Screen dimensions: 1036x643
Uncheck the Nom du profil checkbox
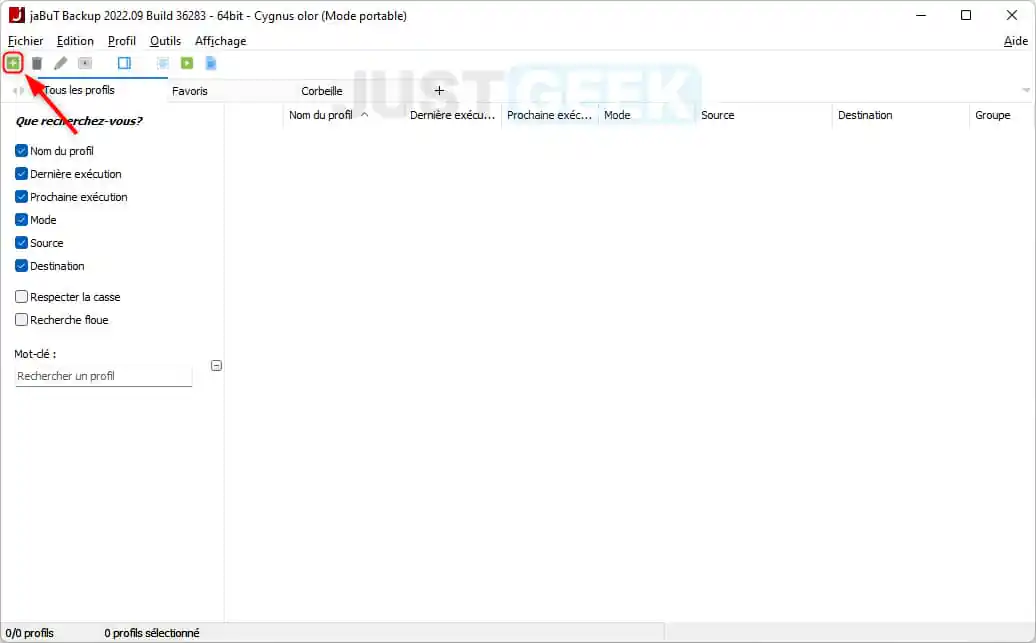tap(21, 151)
